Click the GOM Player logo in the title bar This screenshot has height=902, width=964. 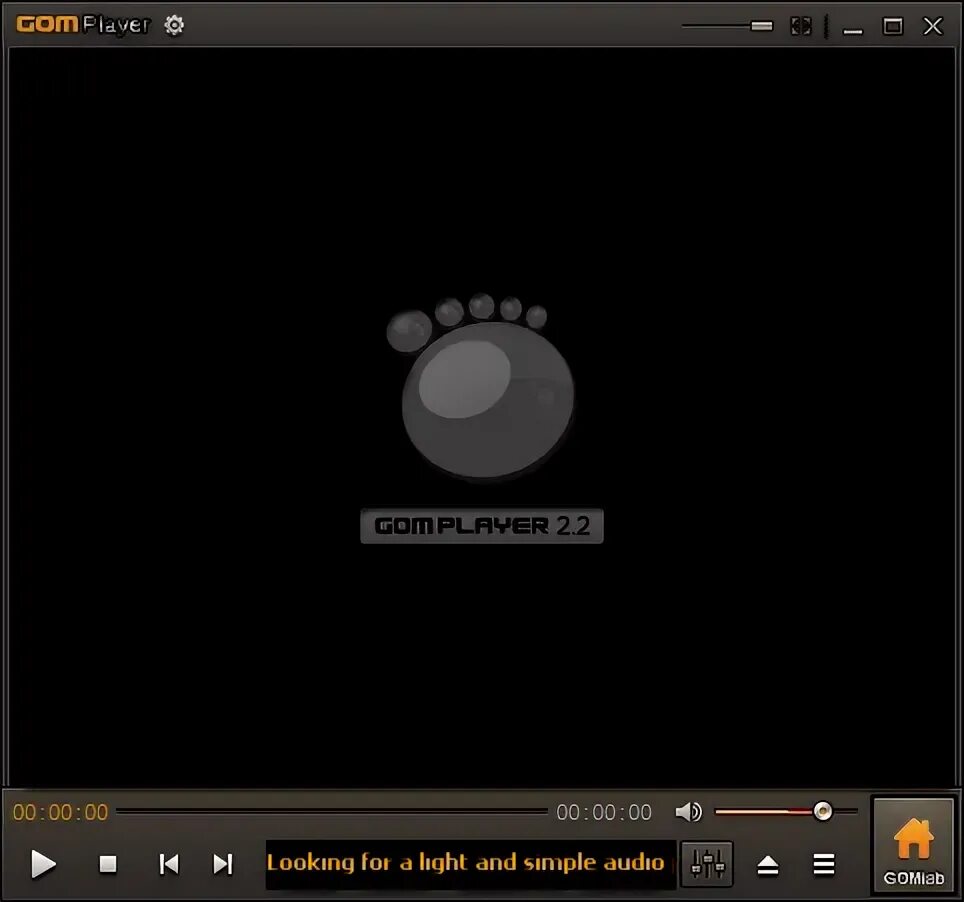[x=83, y=25]
